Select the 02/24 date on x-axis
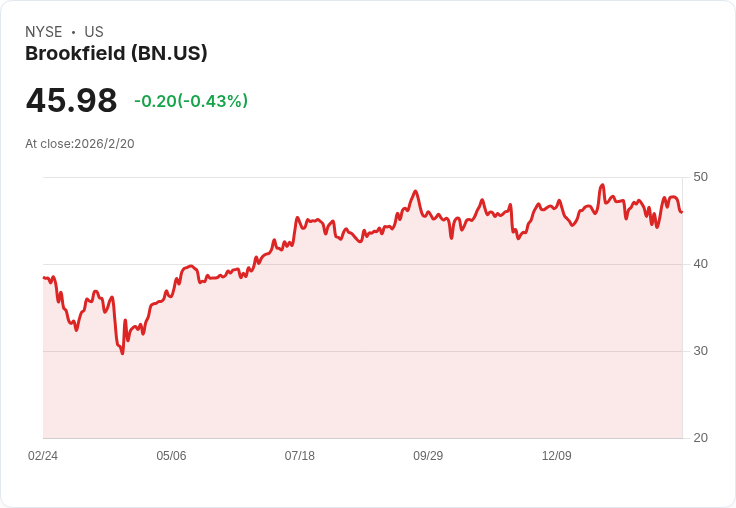Viewport: 736px width, 508px height. [43, 456]
